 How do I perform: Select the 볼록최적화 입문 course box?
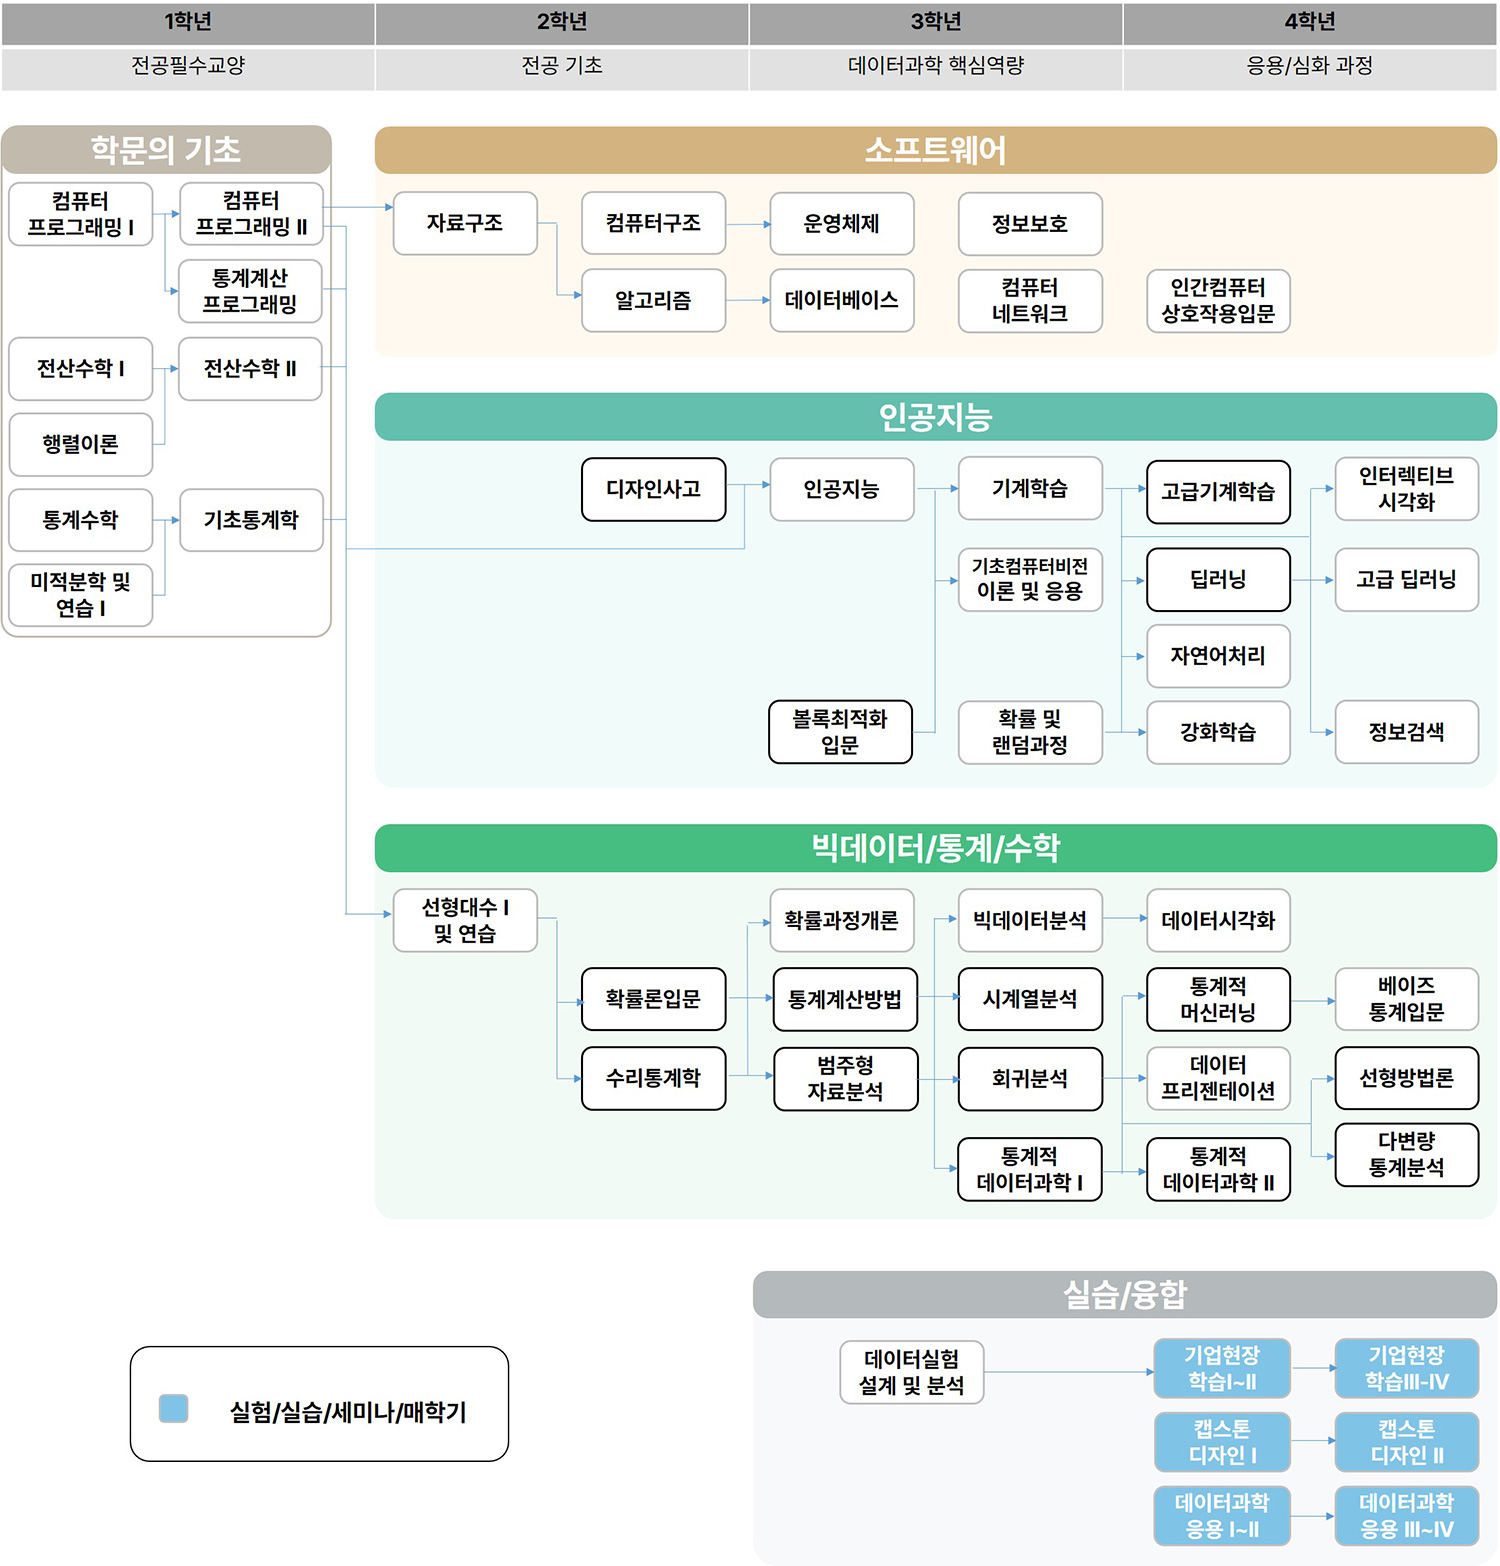tap(840, 732)
